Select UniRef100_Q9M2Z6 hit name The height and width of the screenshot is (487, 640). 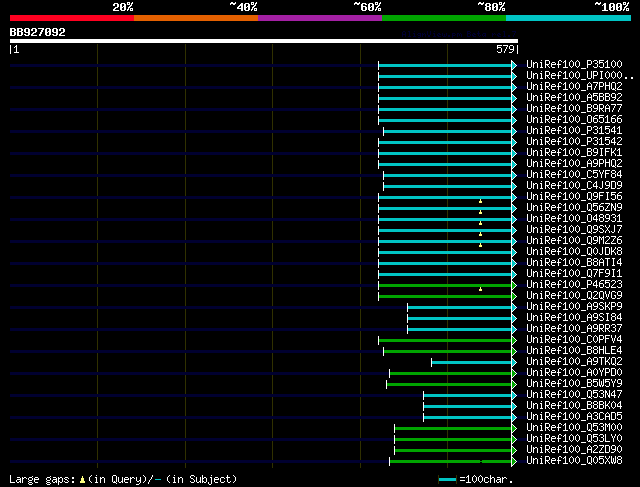tap(574, 241)
